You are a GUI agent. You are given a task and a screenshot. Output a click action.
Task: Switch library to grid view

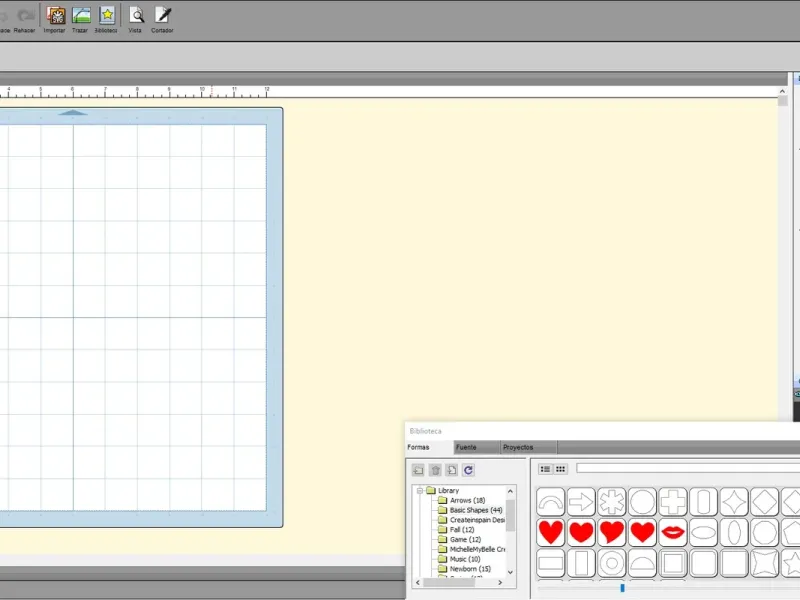click(560, 469)
